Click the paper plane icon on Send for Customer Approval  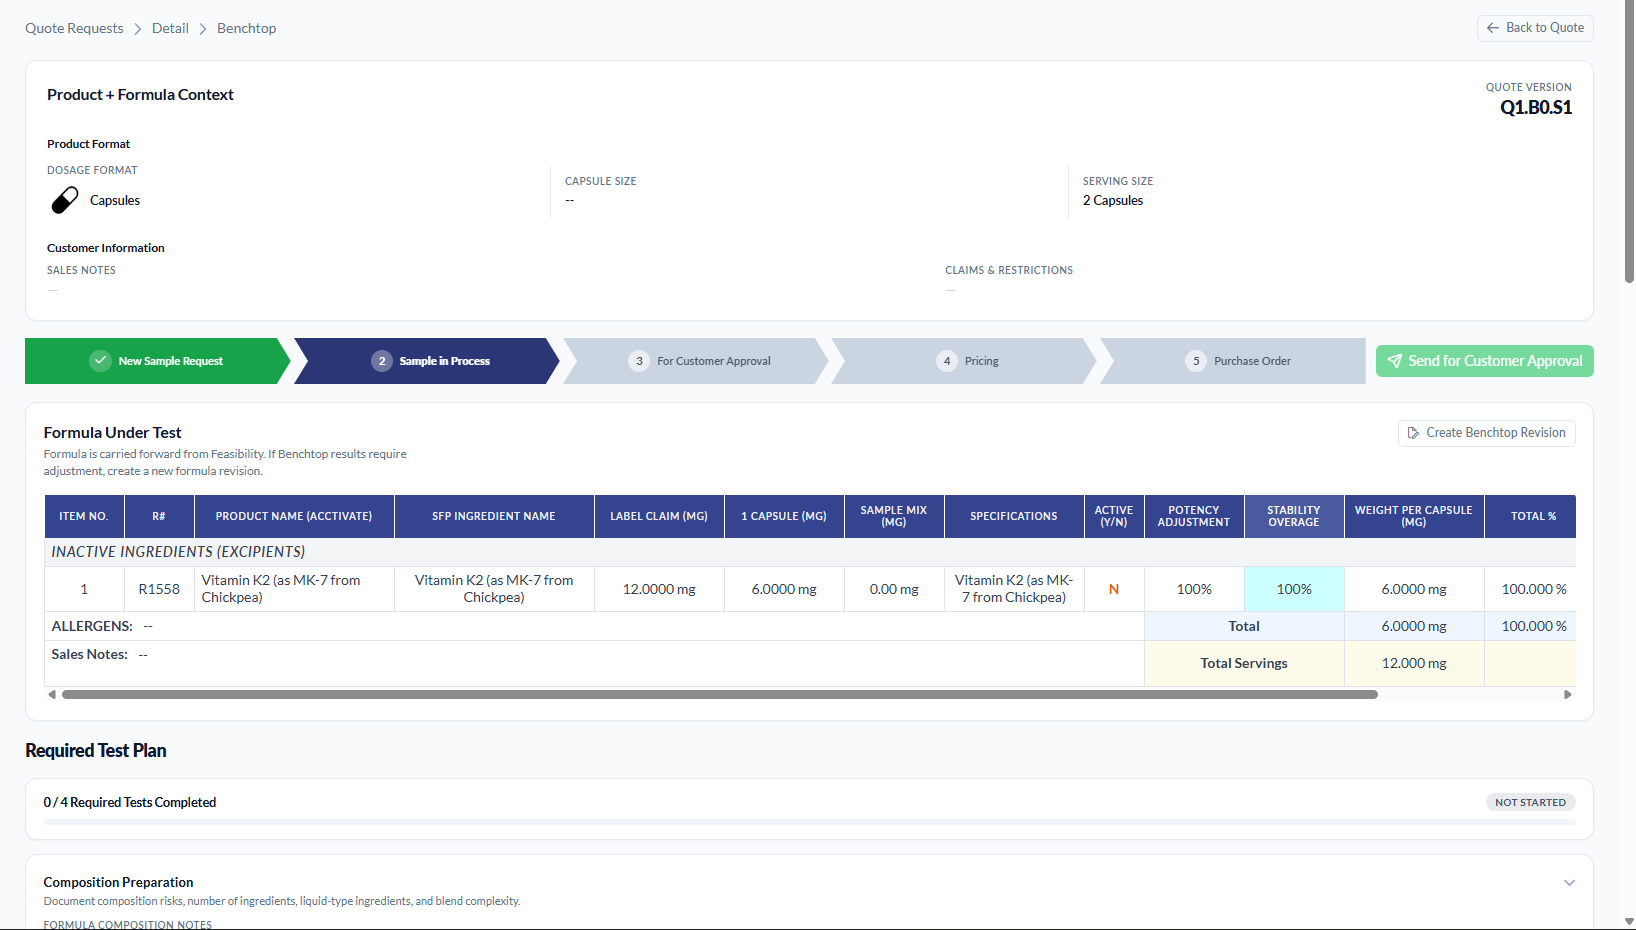pos(1395,361)
